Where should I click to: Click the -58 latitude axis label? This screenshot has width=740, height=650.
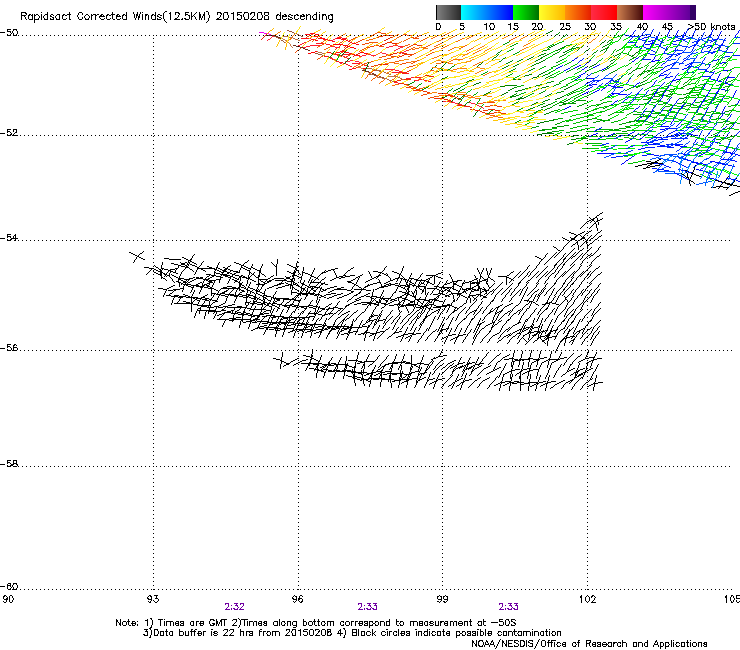(9, 464)
